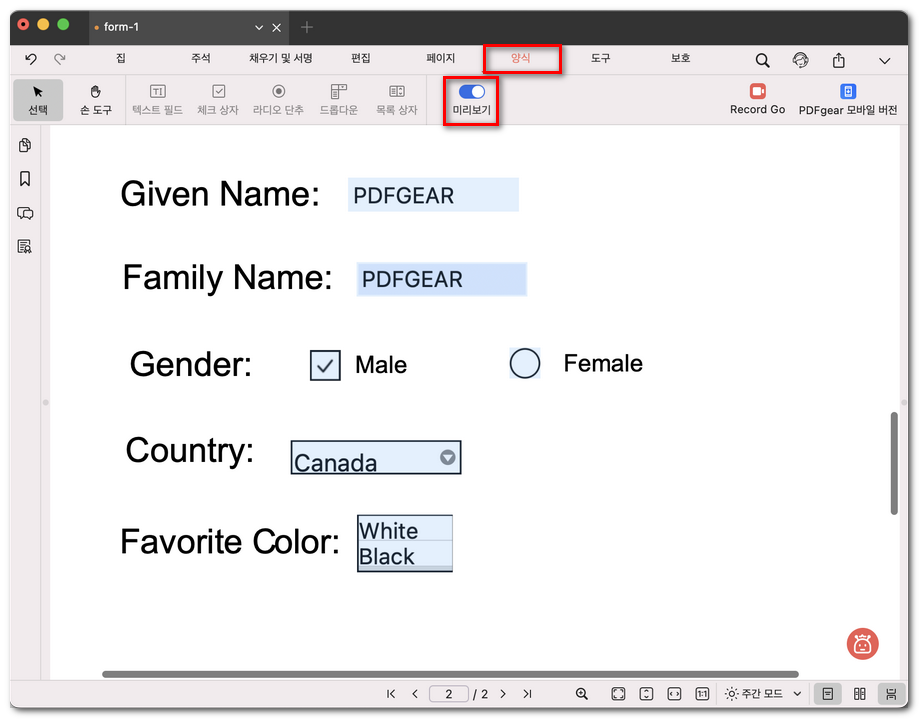Click the page number input field
Image resolution: width=919 pixels, height=719 pixels.
pyautogui.click(x=448, y=693)
